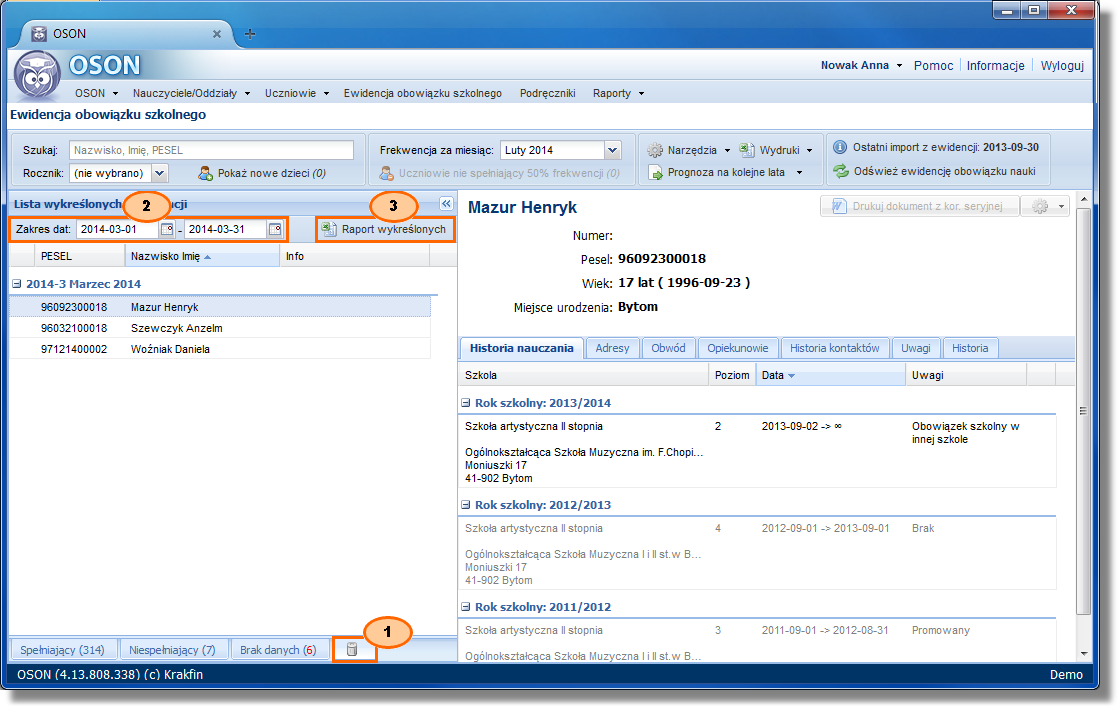Open Nowak Anna user menu

point(861,65)
